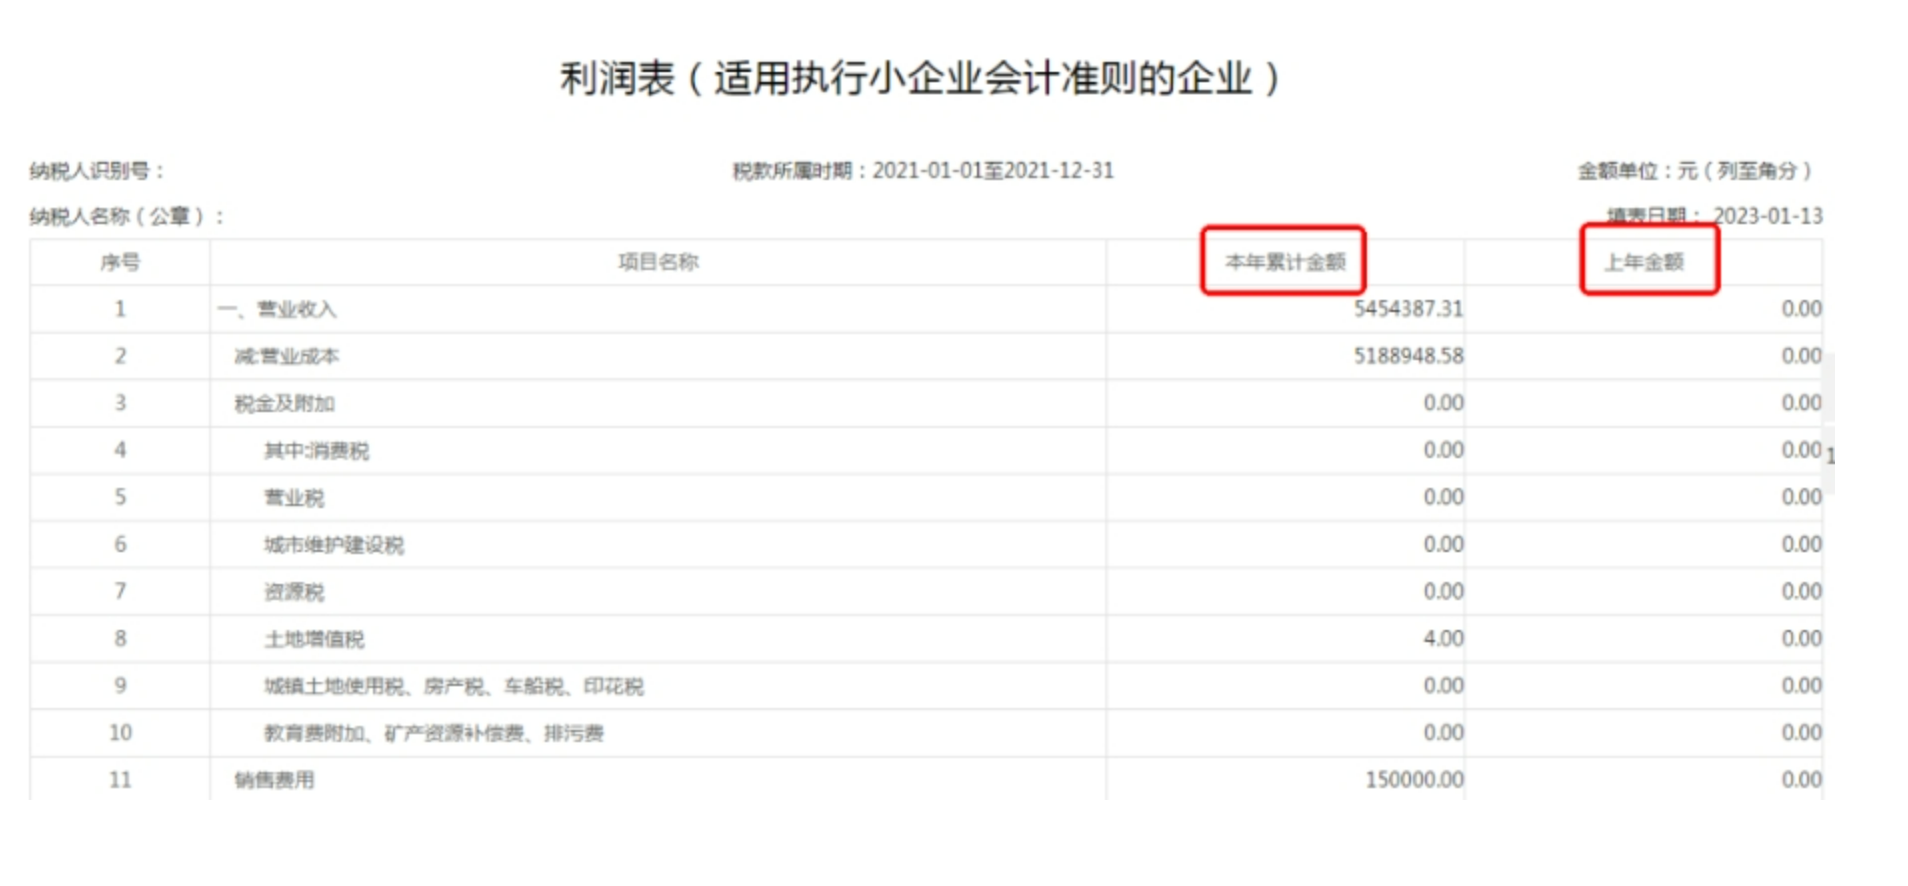This screenshot has height=886, width=1908.
Task: Click sequence number 5
Action: (x=120, y=497)
